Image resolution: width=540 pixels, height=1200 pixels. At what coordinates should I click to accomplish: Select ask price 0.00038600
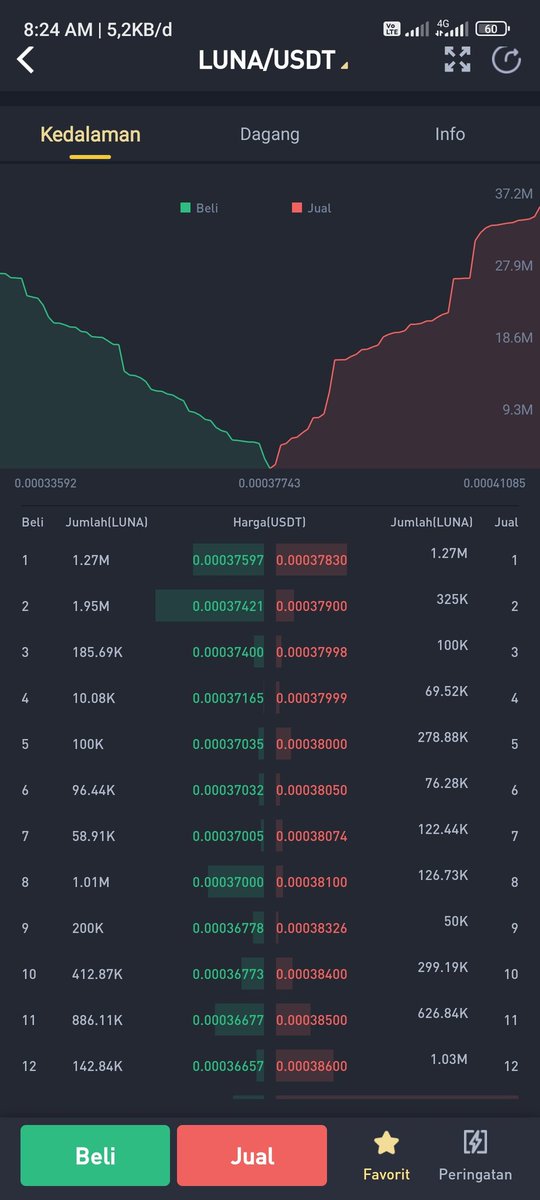[312, 1066]
